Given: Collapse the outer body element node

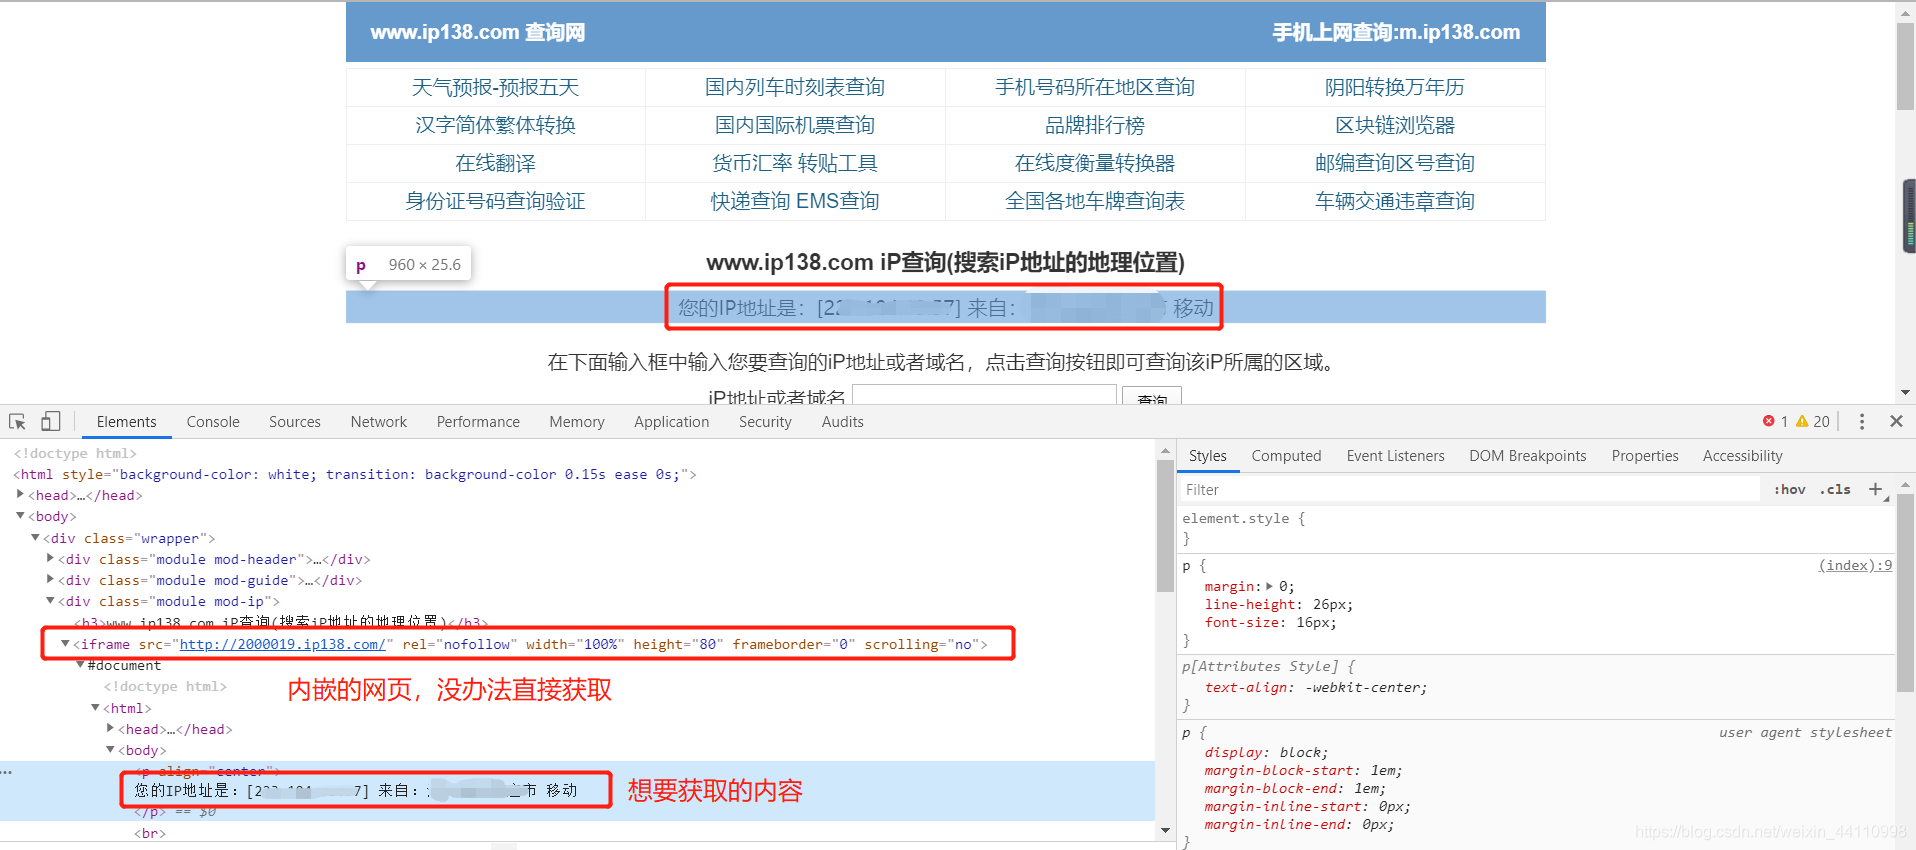Looking at the screenshot, I should [x=20, y=516].
